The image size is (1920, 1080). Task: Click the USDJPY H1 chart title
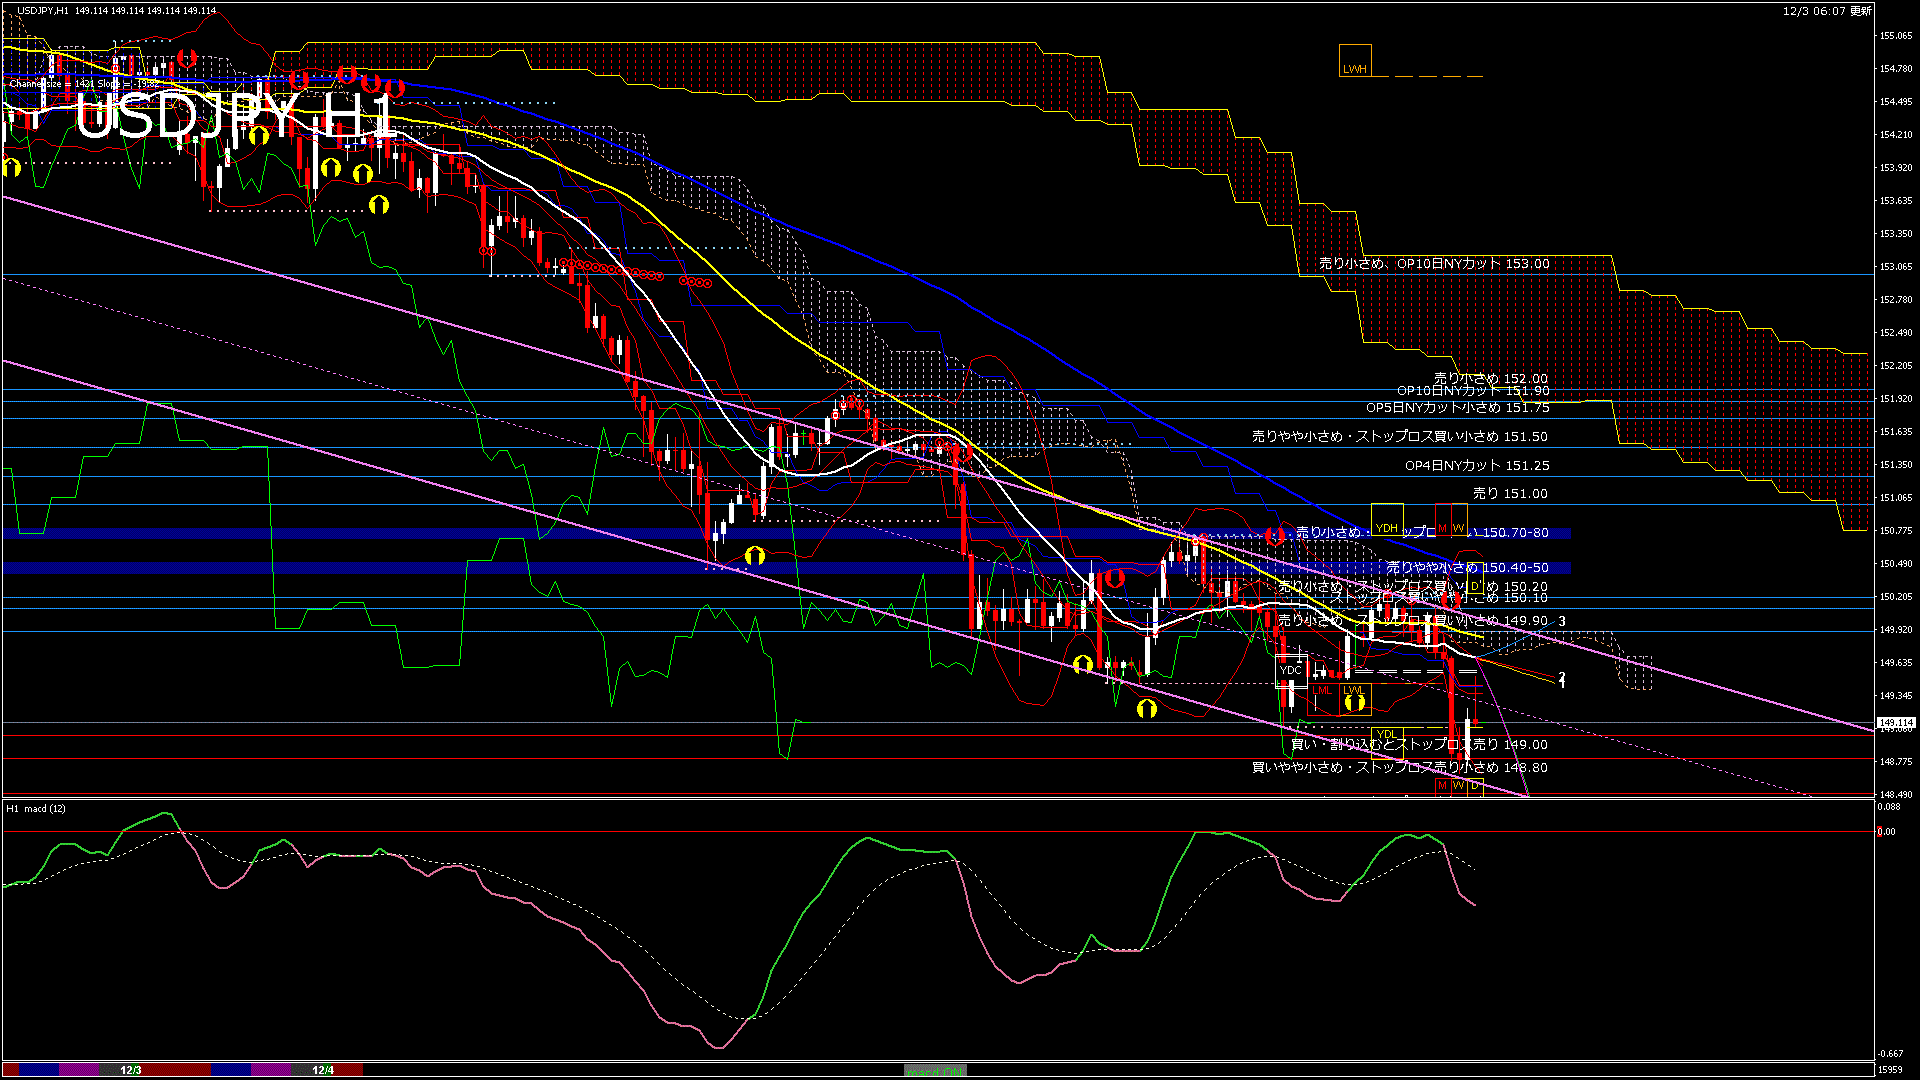click(235, 117)
